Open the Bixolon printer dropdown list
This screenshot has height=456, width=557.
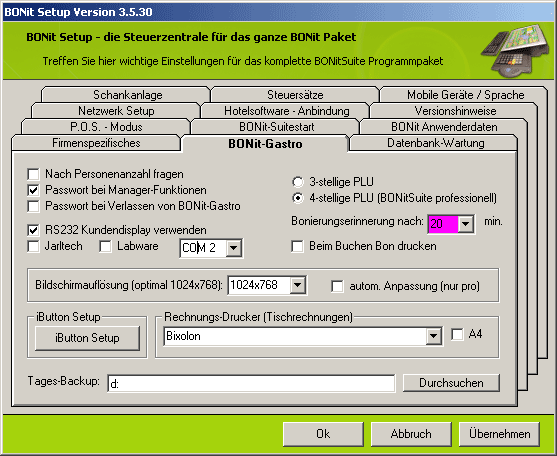pos(433,336)
